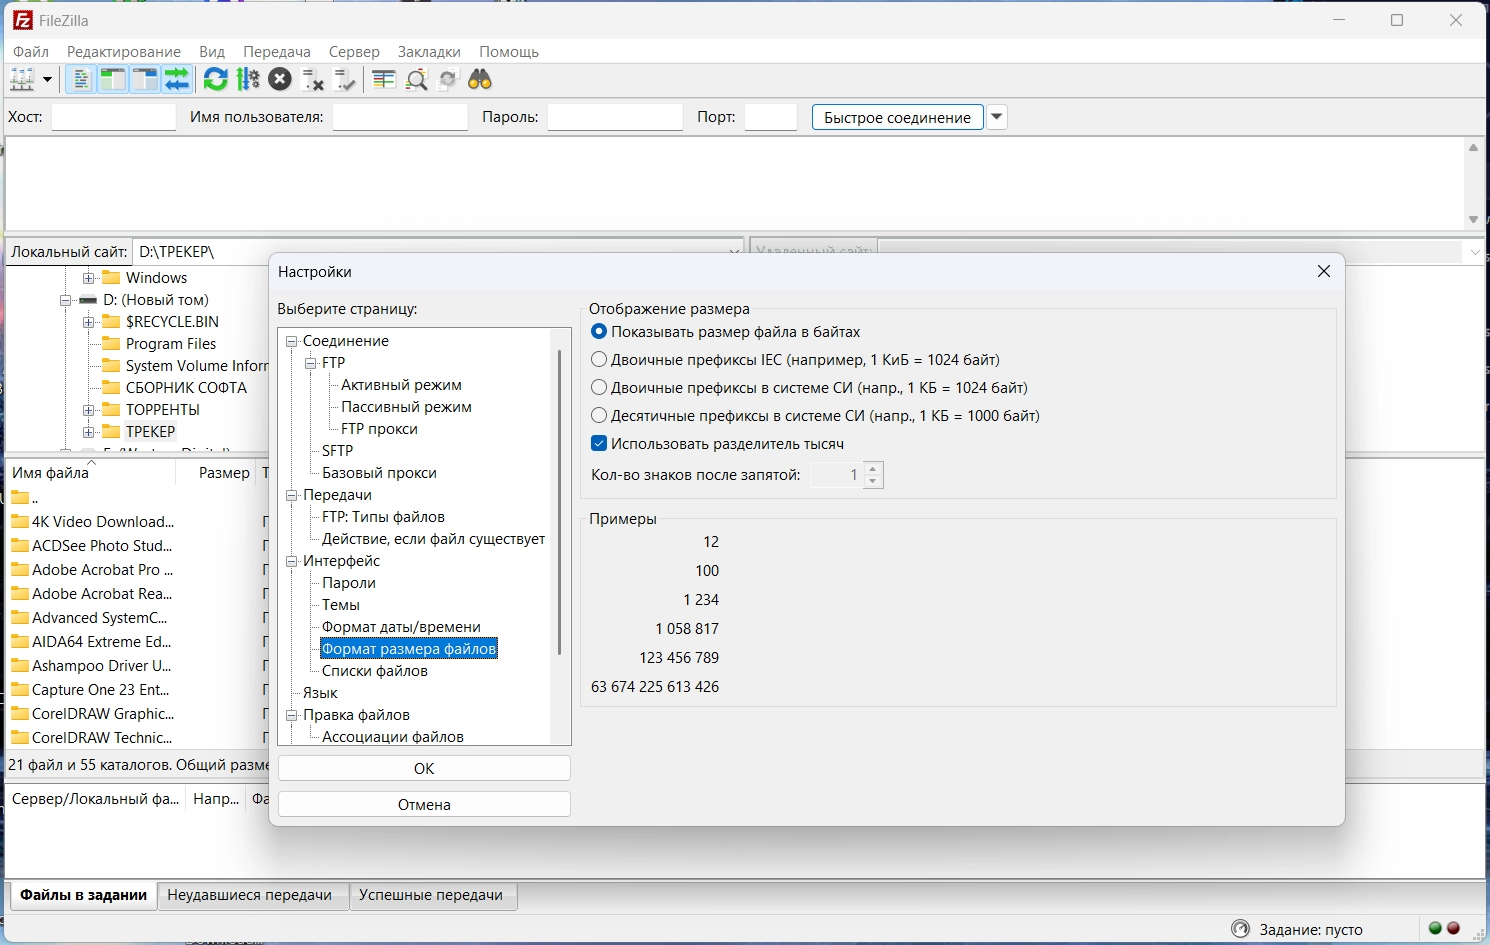Toggle transfer queue display icon

tap(177, 80)
